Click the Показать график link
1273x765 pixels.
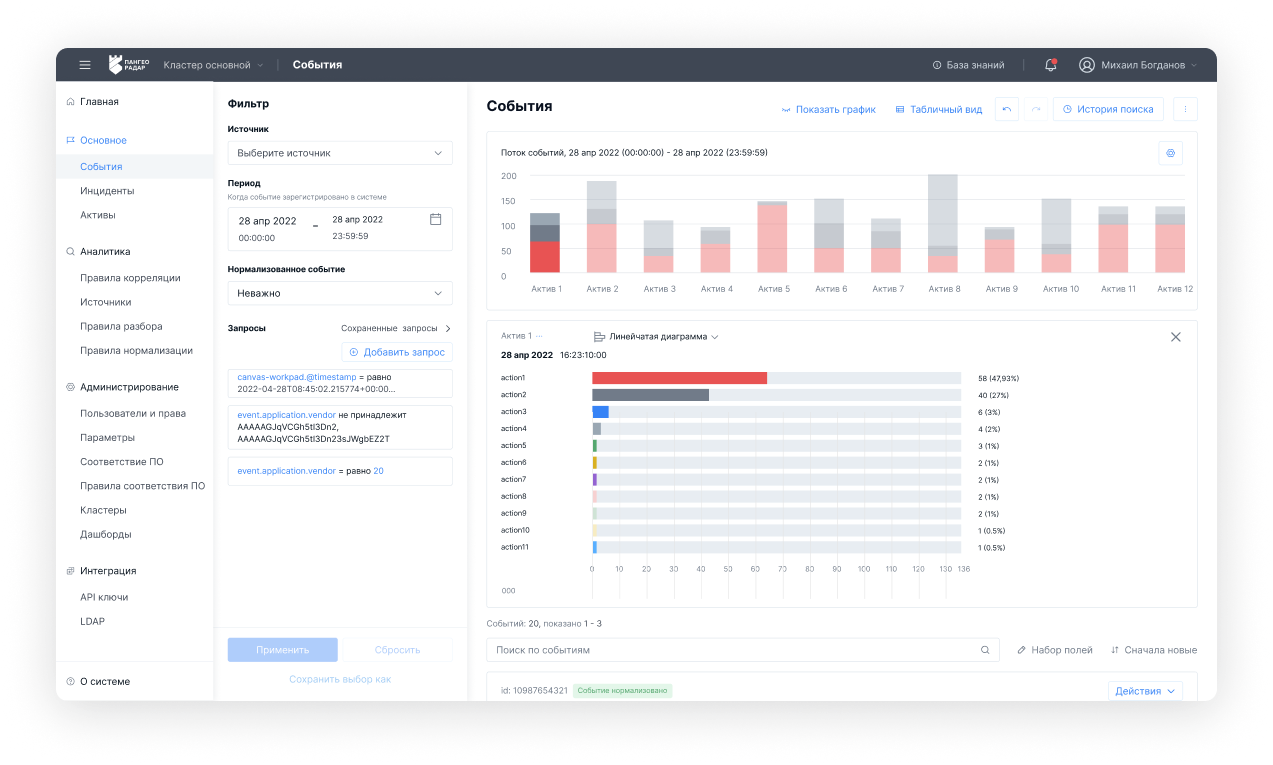(828, 109)
